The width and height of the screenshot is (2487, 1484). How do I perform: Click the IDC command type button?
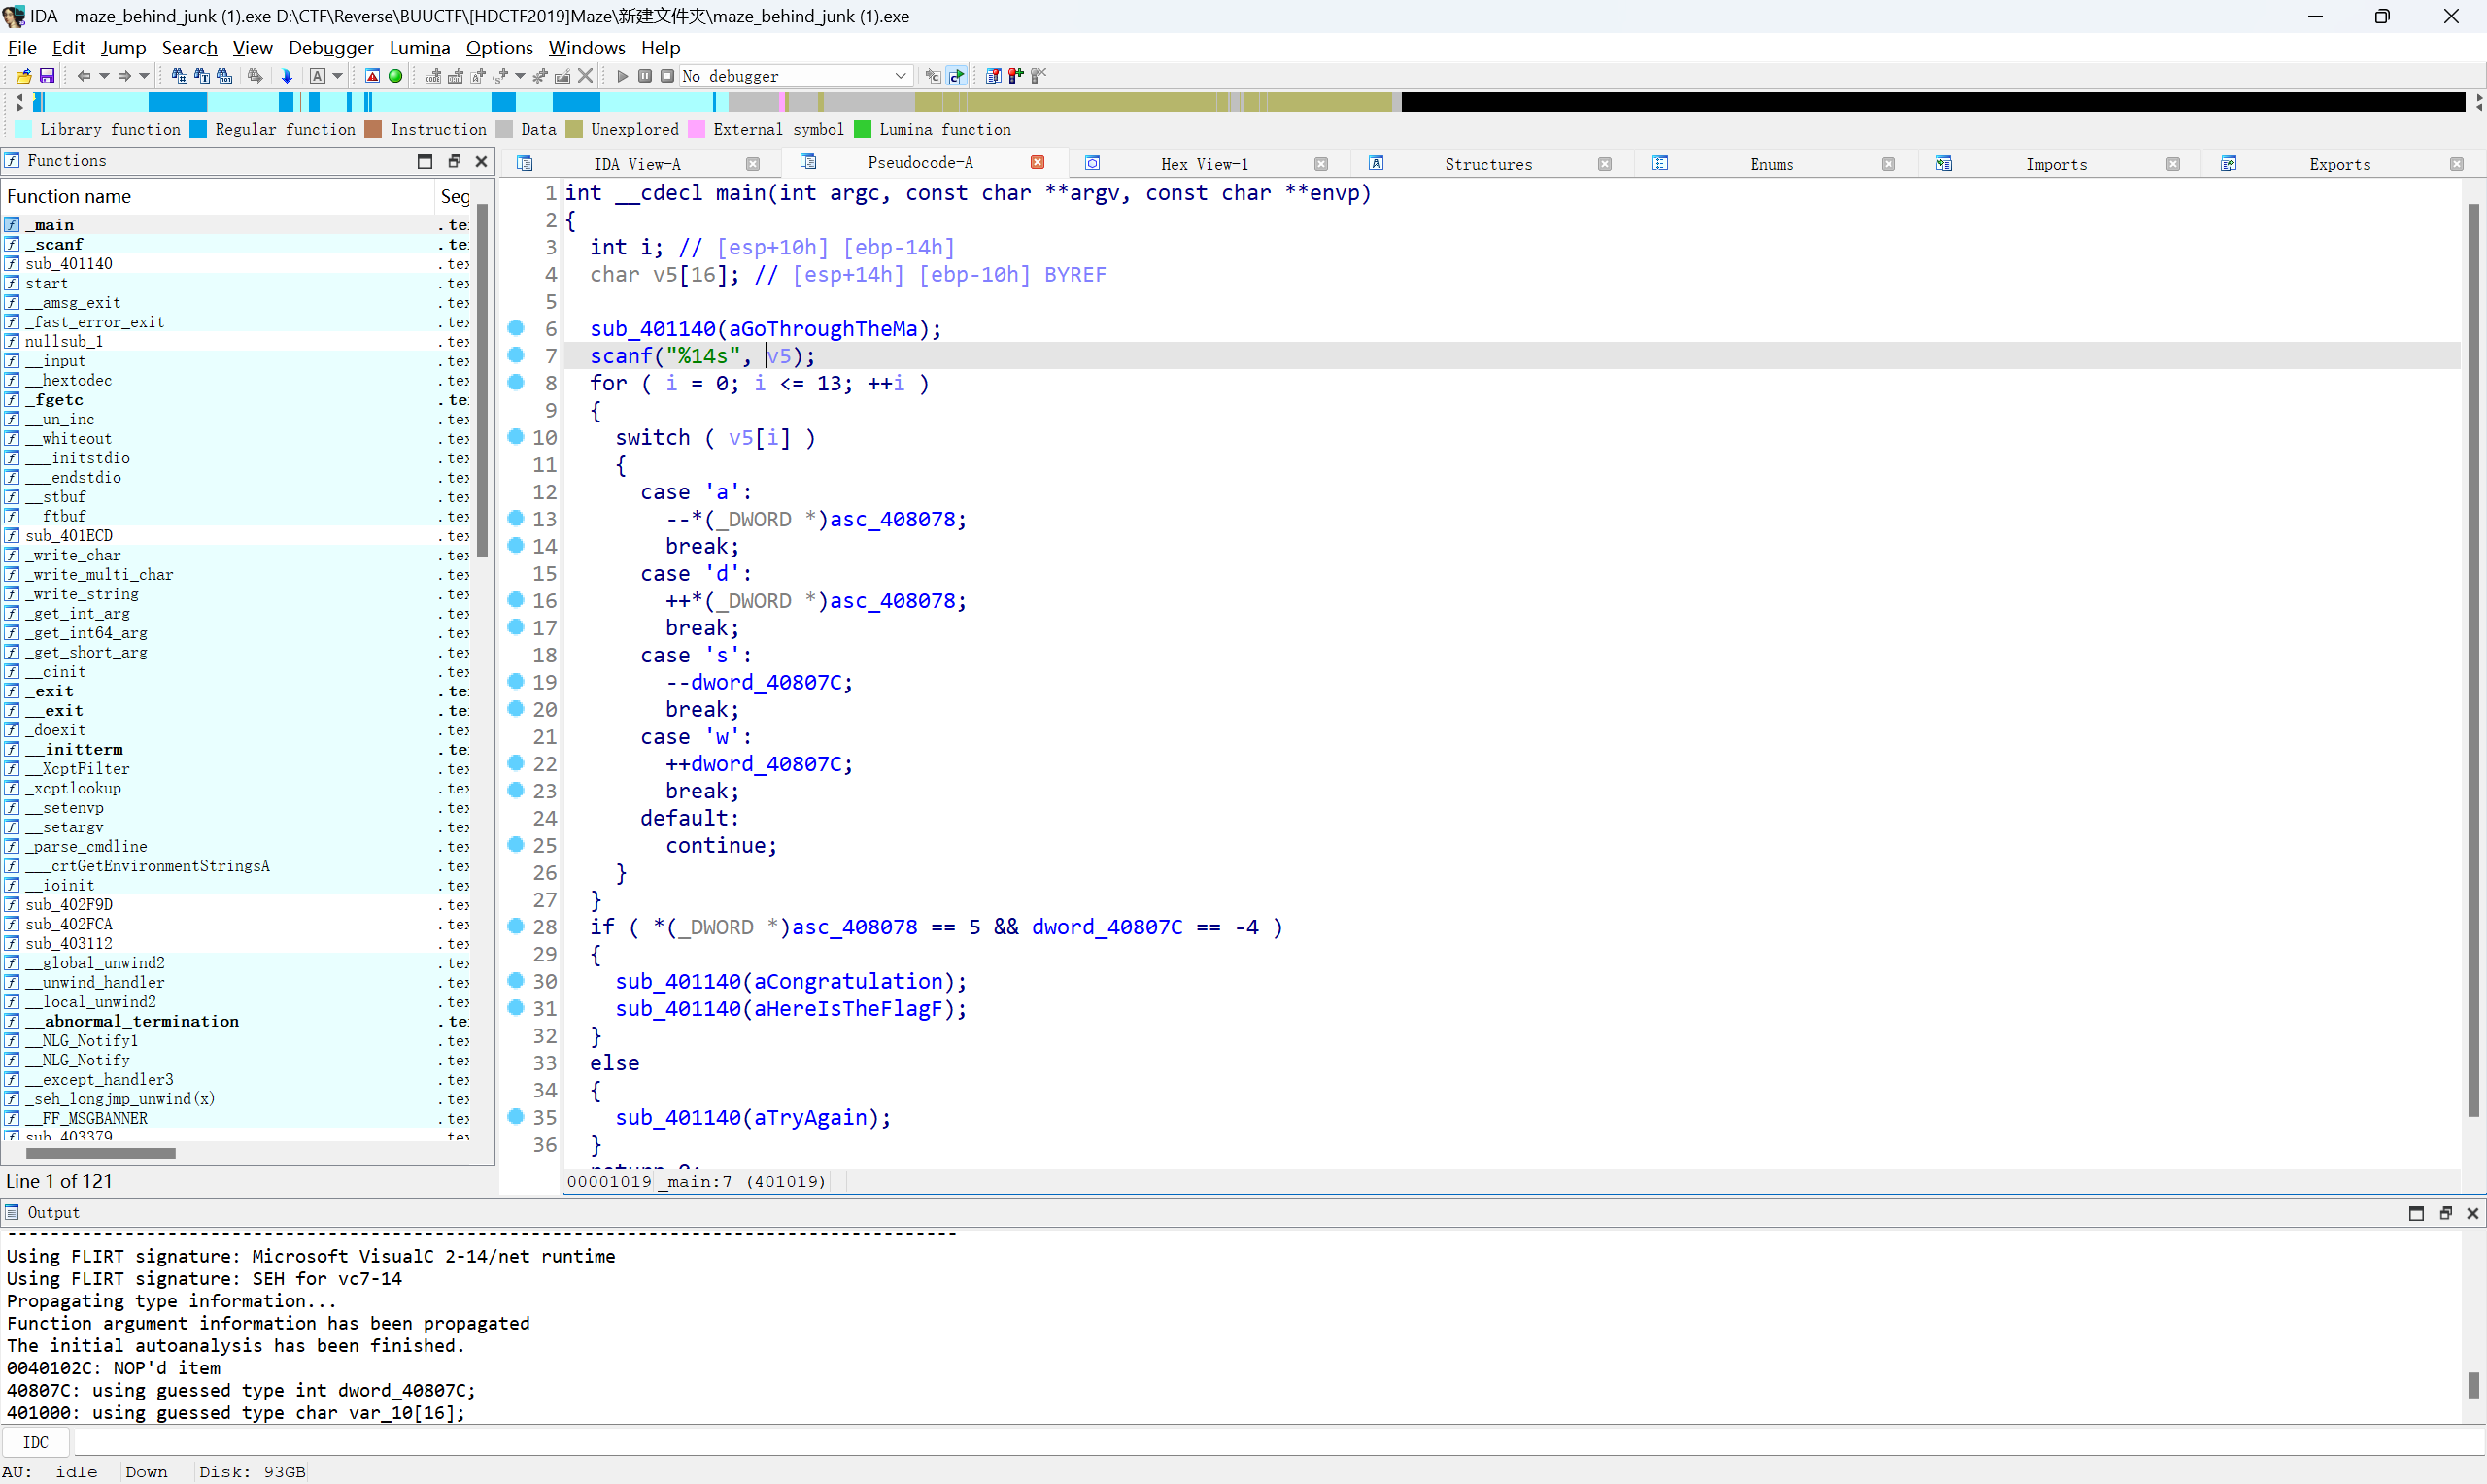(36, 1442)
